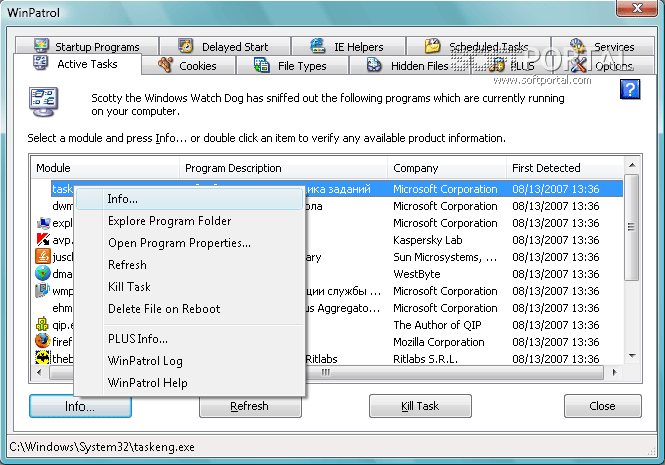Click the IE Helpers browser icon

coord(318,46)
